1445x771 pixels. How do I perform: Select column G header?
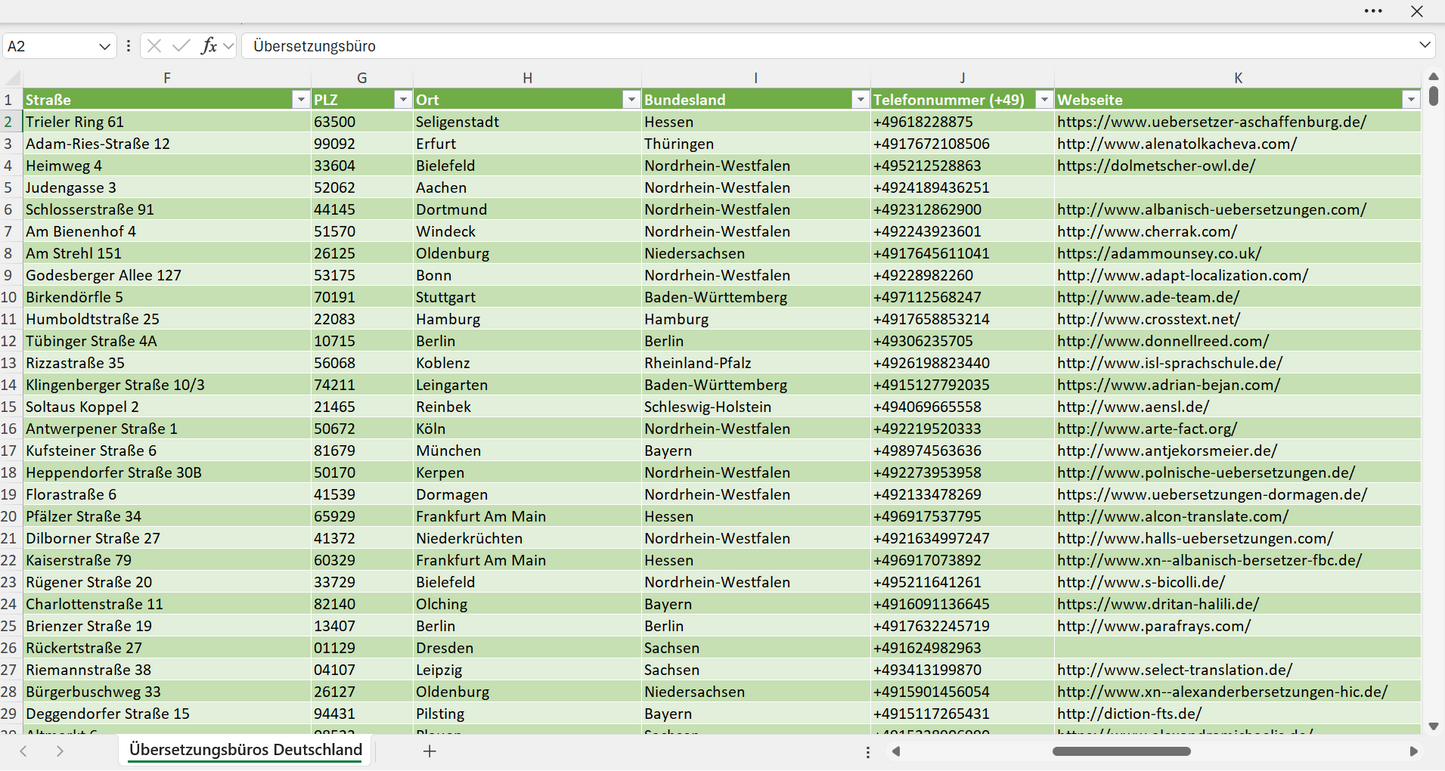pos(362,78)
